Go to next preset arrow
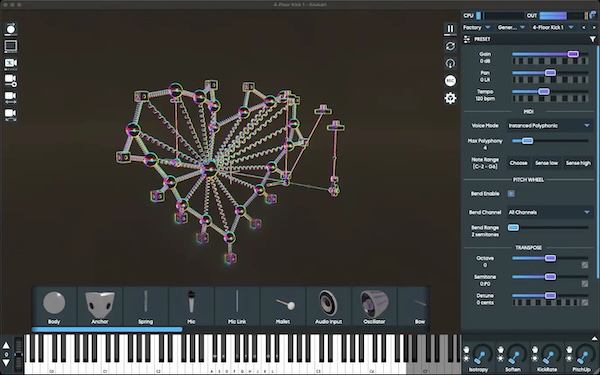Screen dimensions: 600x375 click(594, 28)
